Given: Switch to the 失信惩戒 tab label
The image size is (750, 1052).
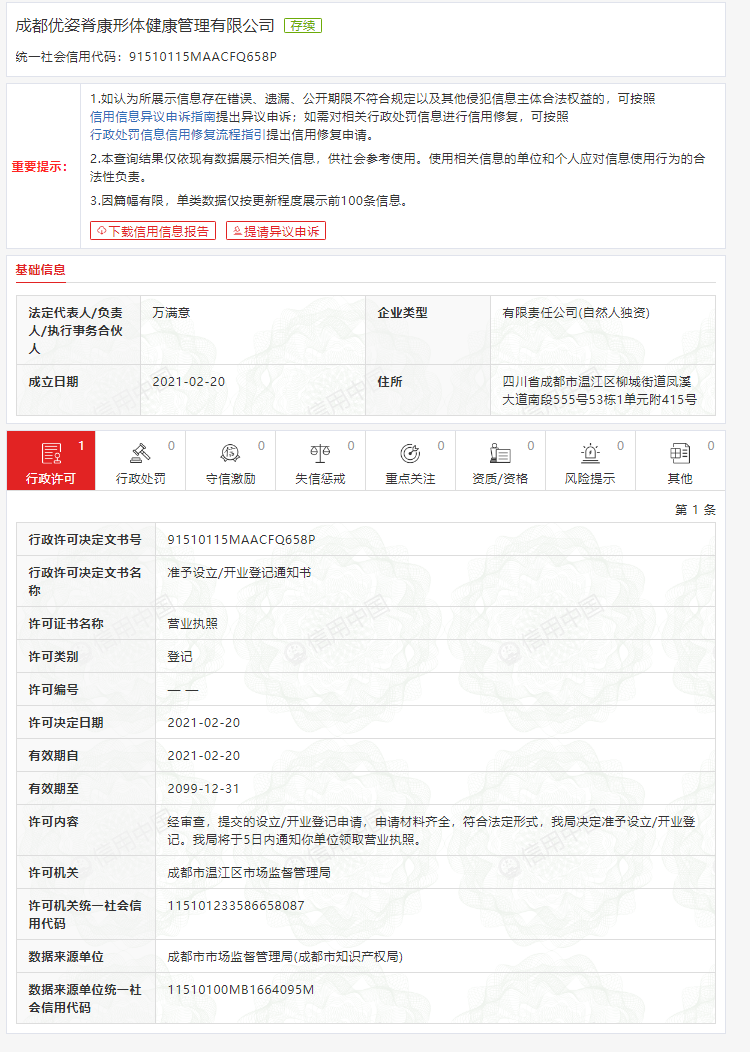Looking at the screenshot, I should coord(320,478).
